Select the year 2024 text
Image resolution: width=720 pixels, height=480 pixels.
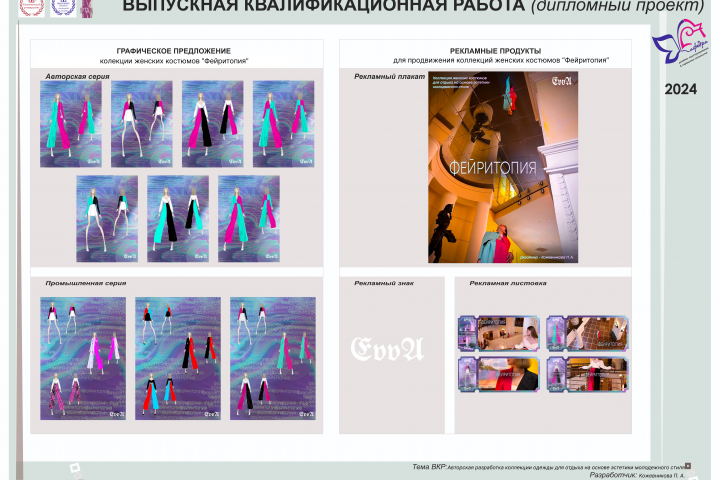pos(681,89)
